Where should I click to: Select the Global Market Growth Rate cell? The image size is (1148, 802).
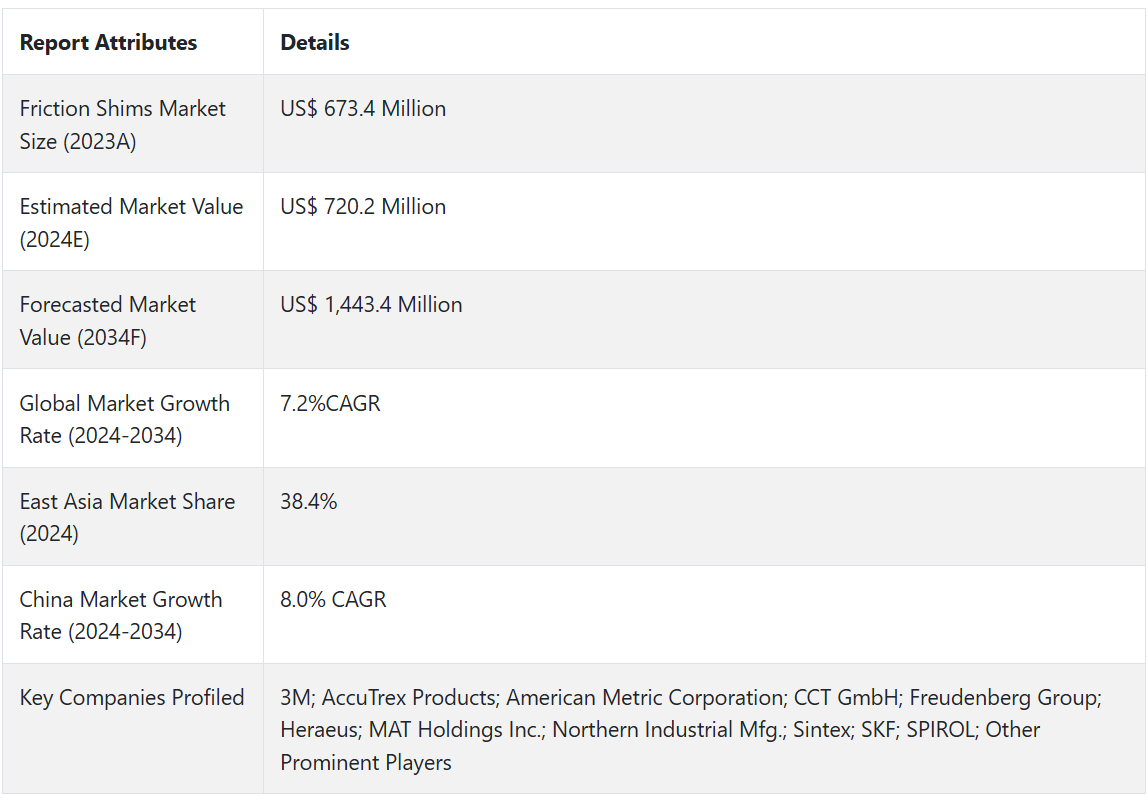coord(125,419)
